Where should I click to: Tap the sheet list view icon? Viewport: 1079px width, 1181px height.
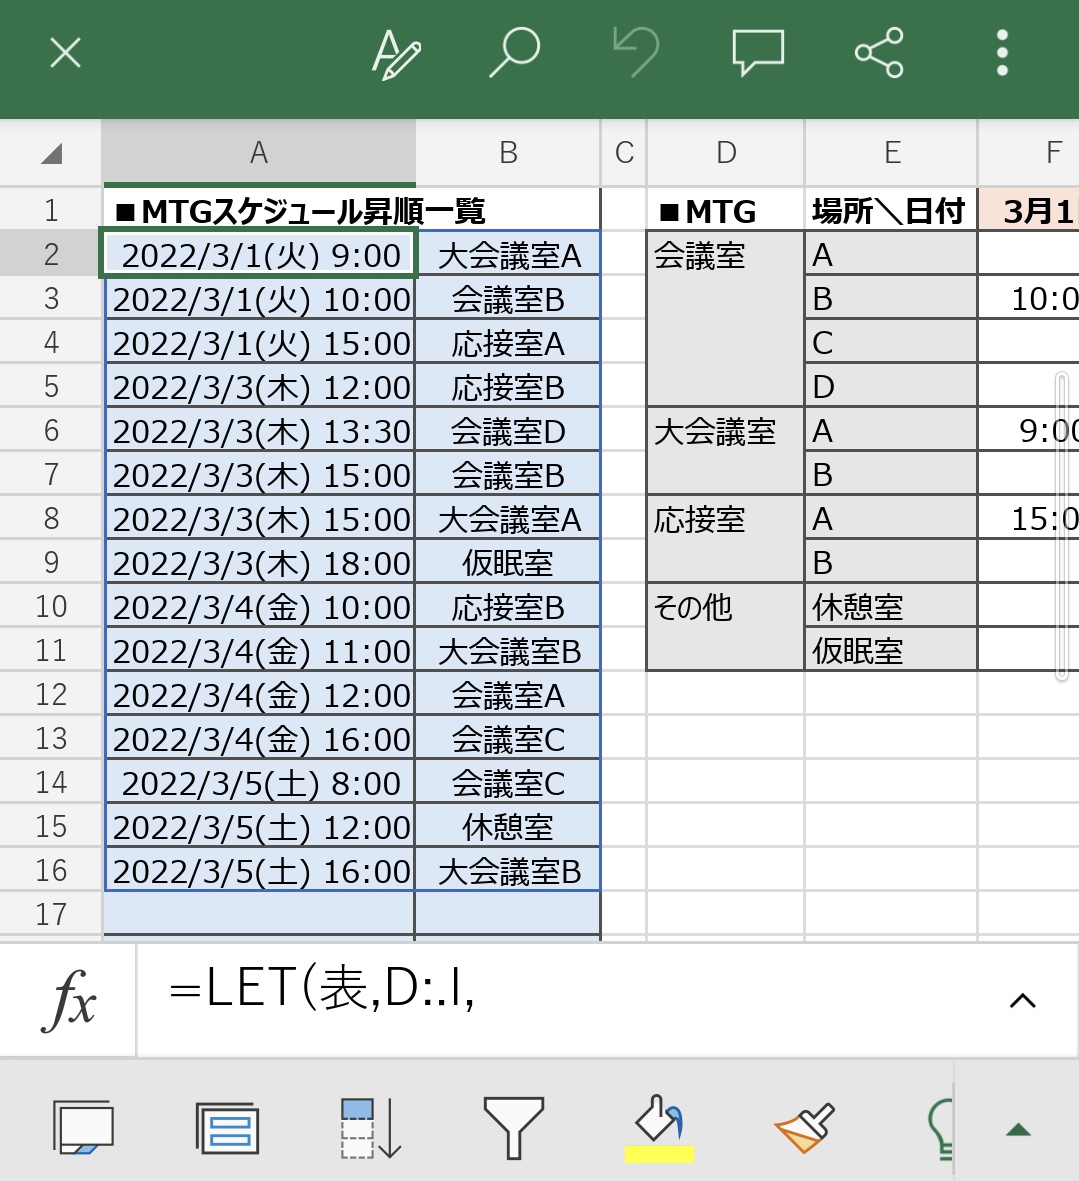(227, 1128)
